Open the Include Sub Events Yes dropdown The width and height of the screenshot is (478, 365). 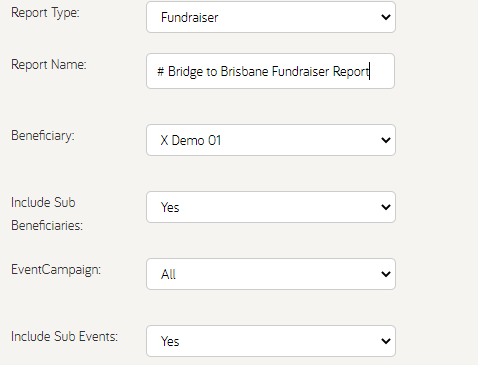tap(271, 341)
